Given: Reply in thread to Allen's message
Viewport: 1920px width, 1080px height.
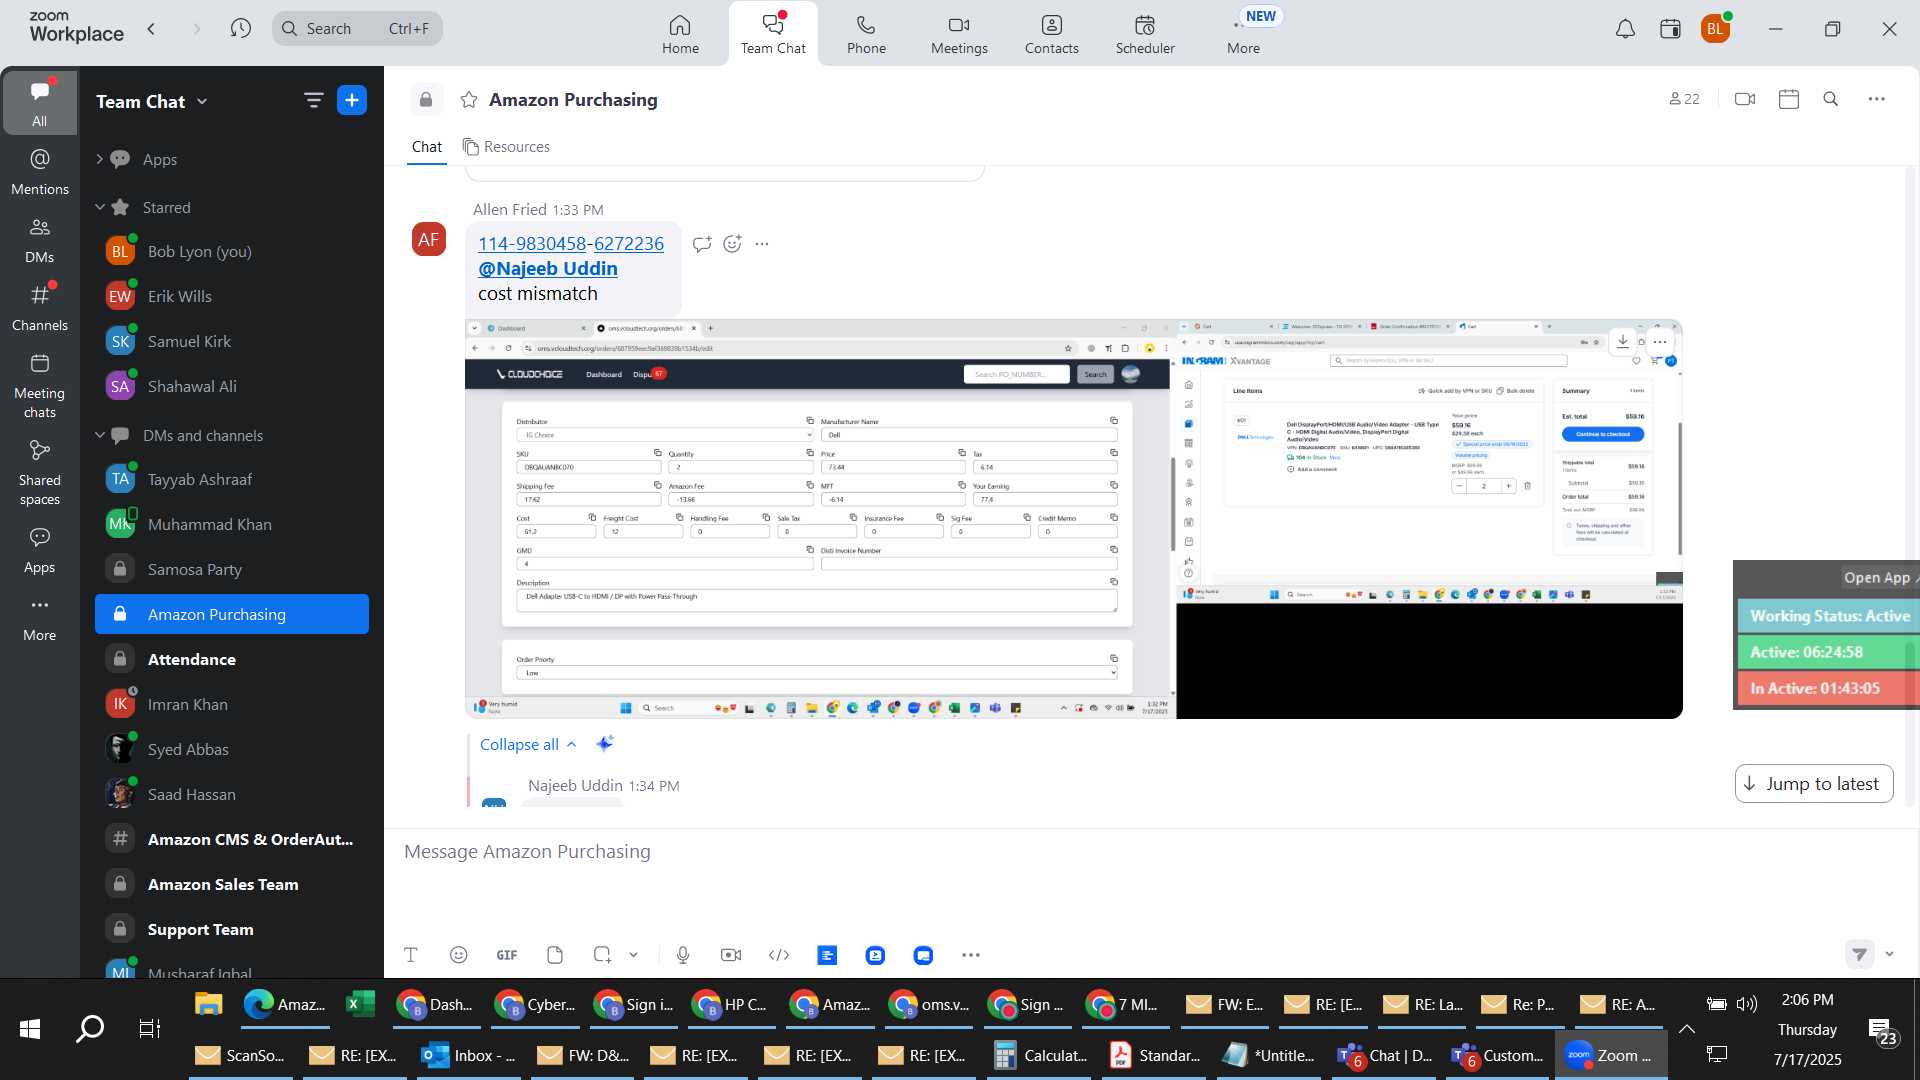Looking at the screenshot, I should point(702,243).
